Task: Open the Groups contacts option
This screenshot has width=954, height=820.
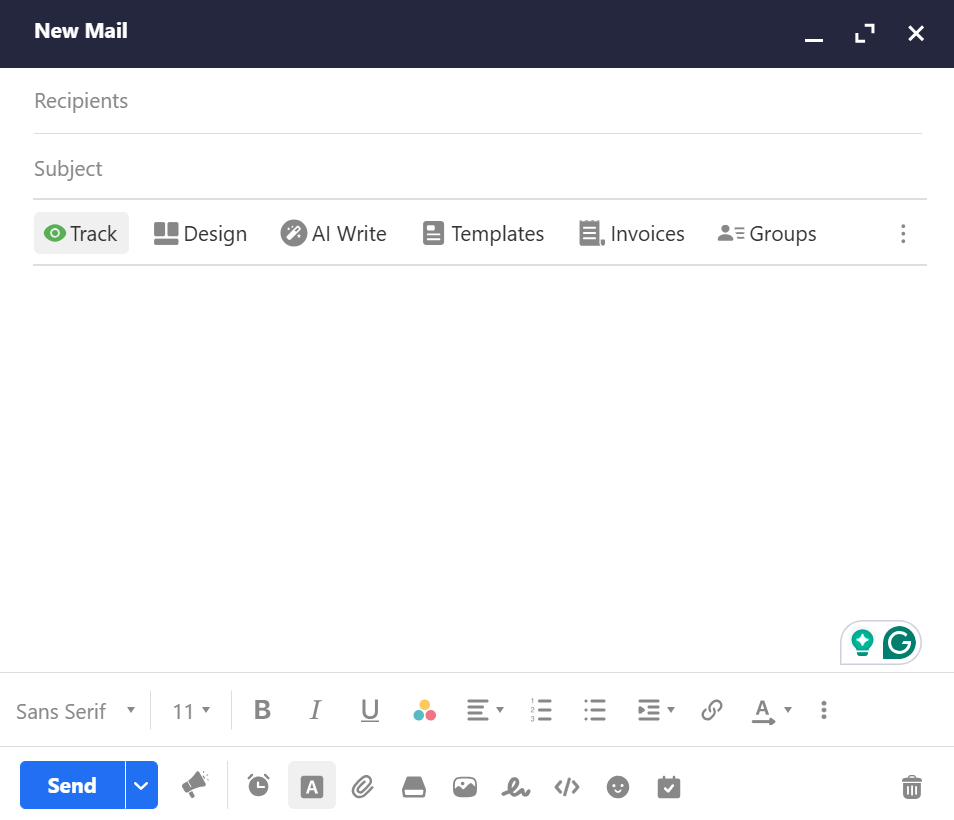Action: (767, 233)
